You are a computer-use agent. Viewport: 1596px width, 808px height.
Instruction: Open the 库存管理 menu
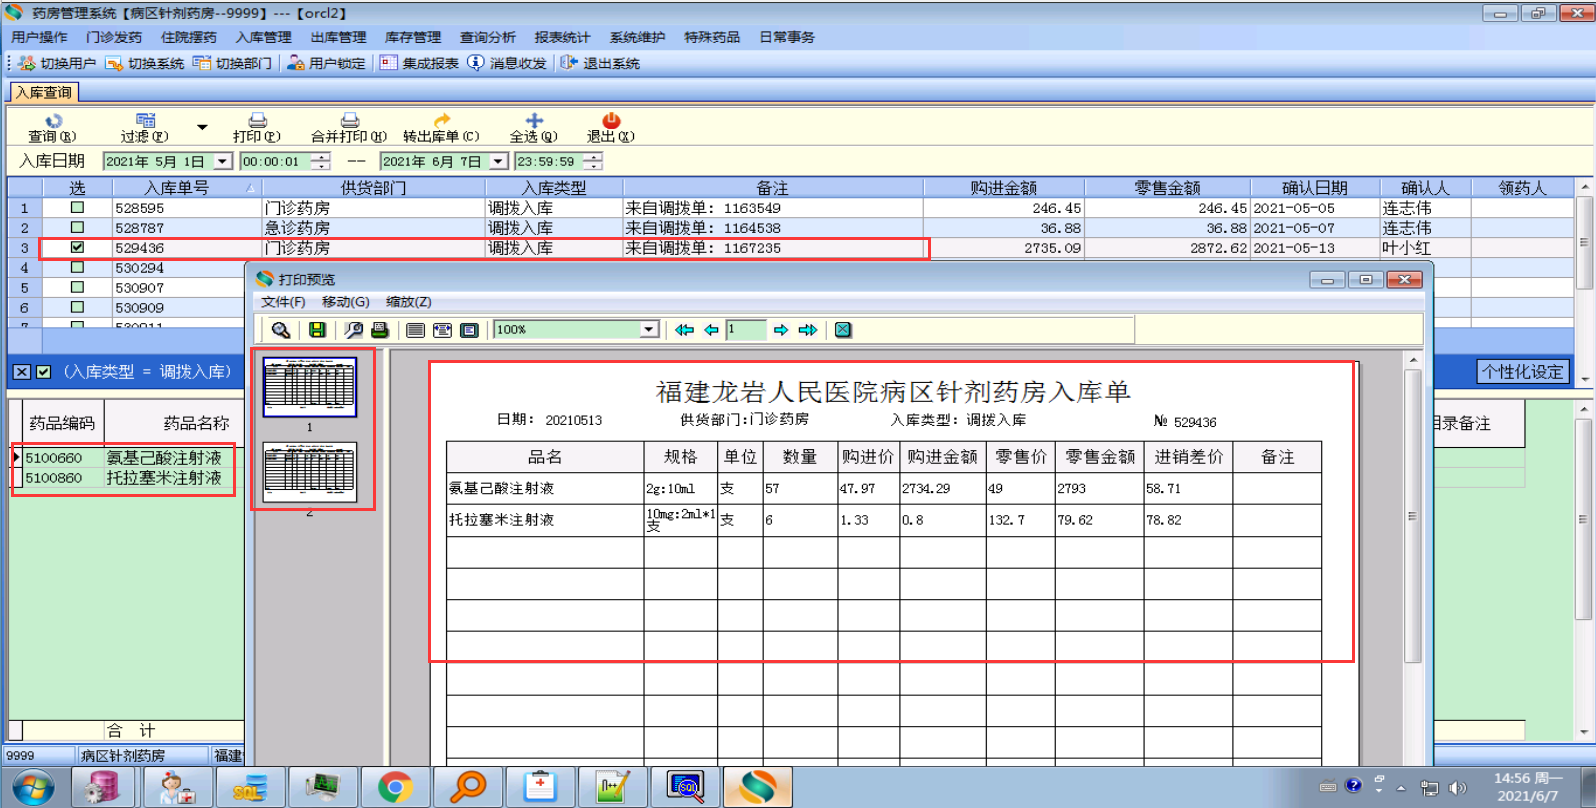pos(413,37)
